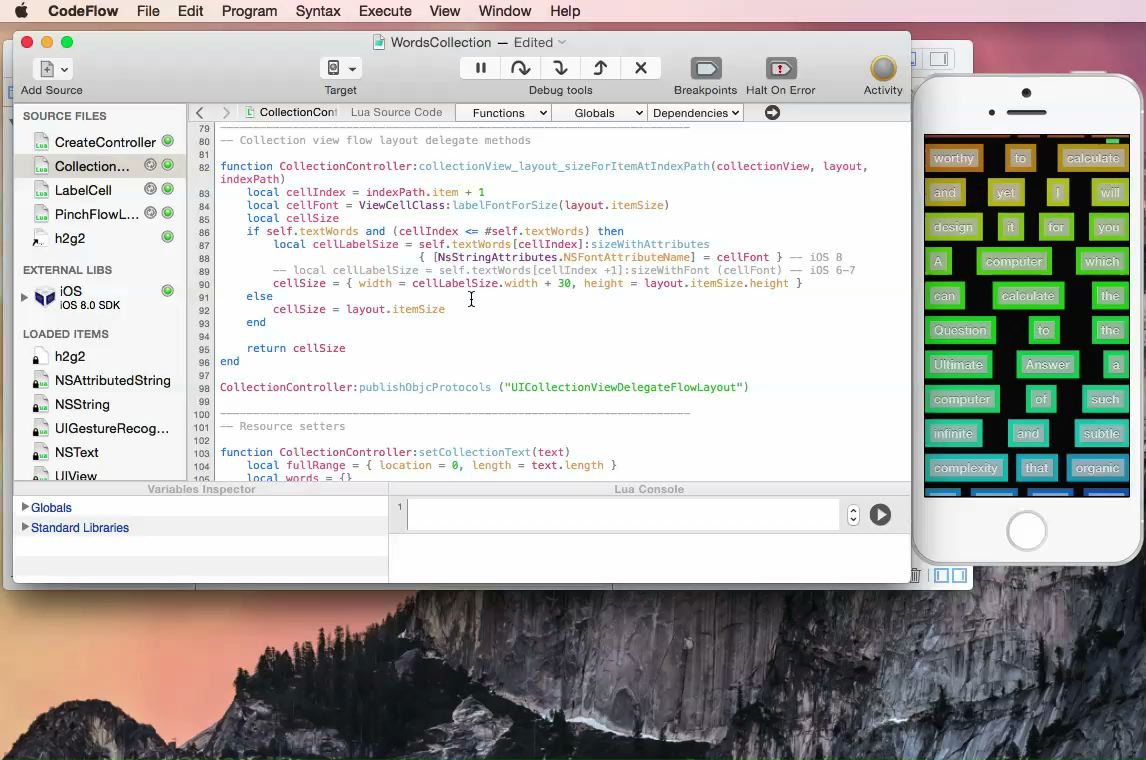Open the Dependencies dropdown
This screenshot has width=1146, height=760.
[x=696, y=113]
